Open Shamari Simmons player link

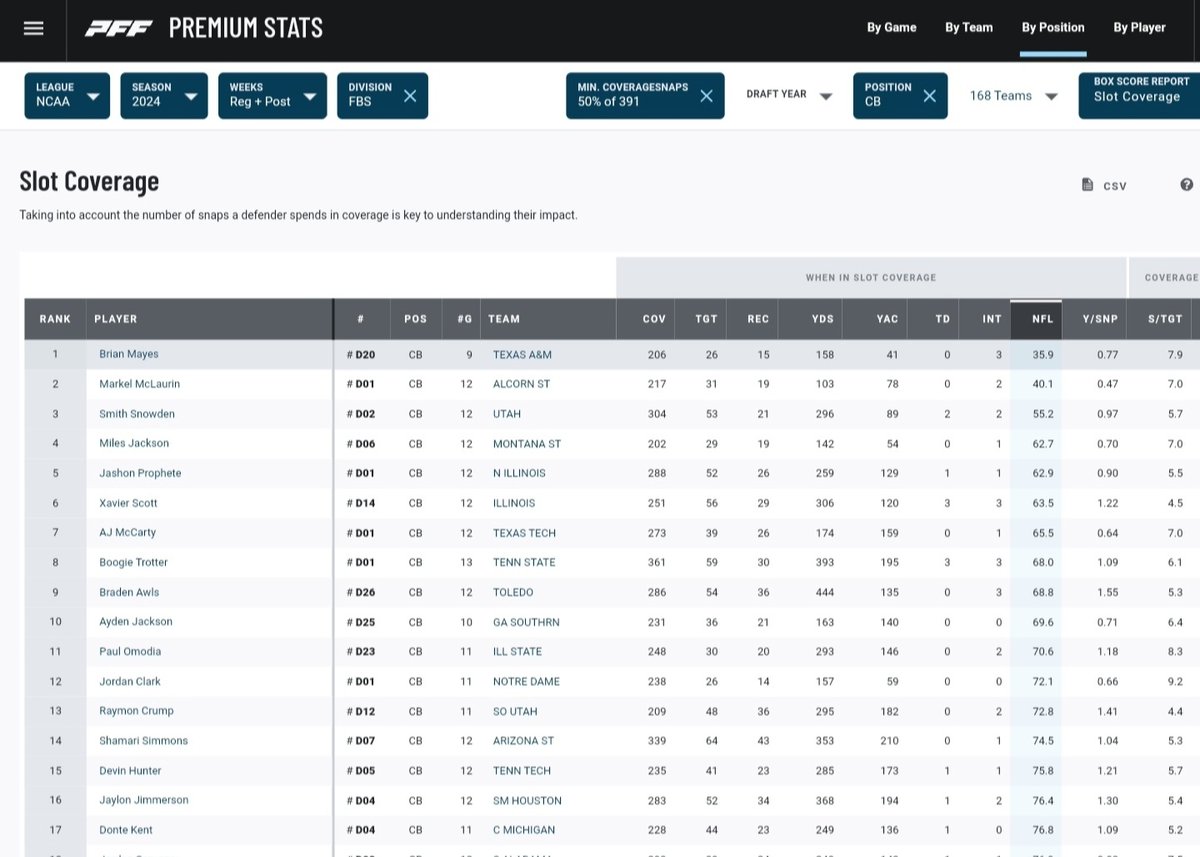tap(143, 741)
